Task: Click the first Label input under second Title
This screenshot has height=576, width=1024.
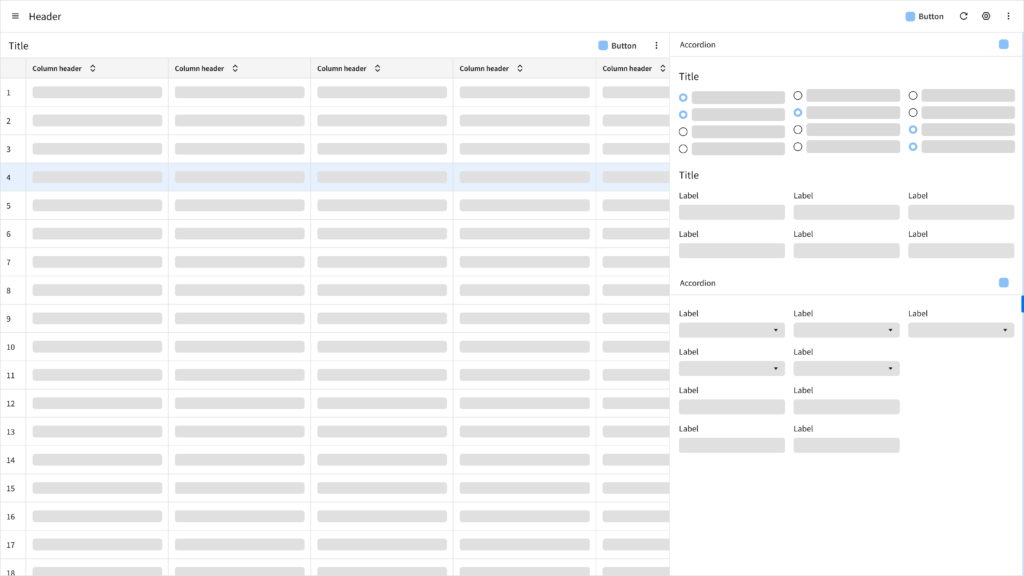Action: (x=731, y=212)
